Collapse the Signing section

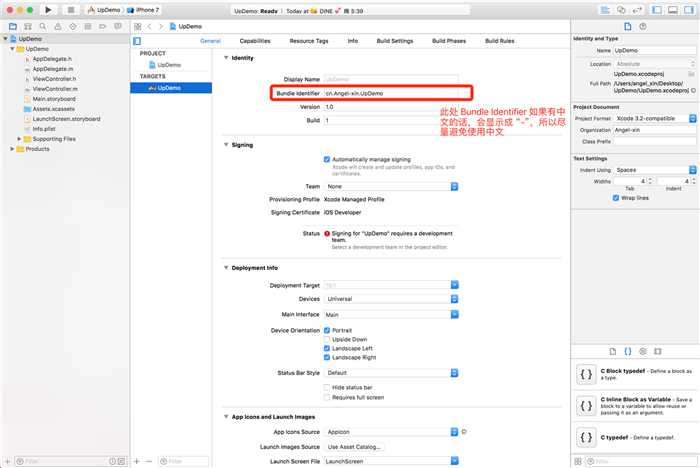(226, 145)
